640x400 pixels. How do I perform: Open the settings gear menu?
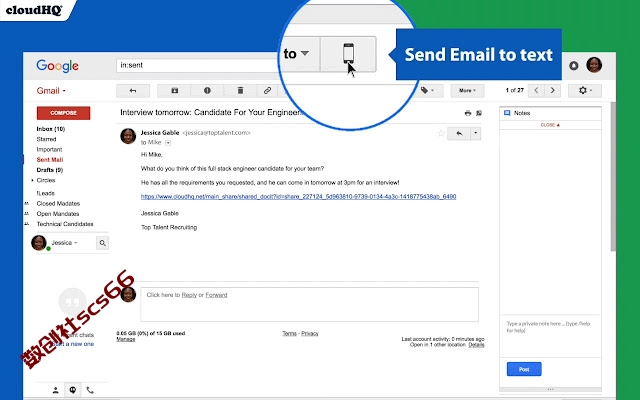585,91
